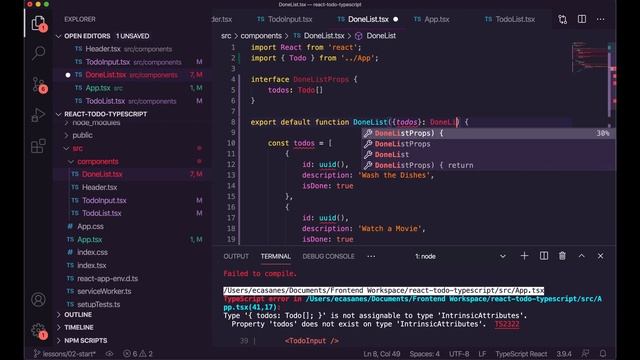This screenshot has width=640, height=360.
Task: Open the Accounts menu icon
Action: 38,300
